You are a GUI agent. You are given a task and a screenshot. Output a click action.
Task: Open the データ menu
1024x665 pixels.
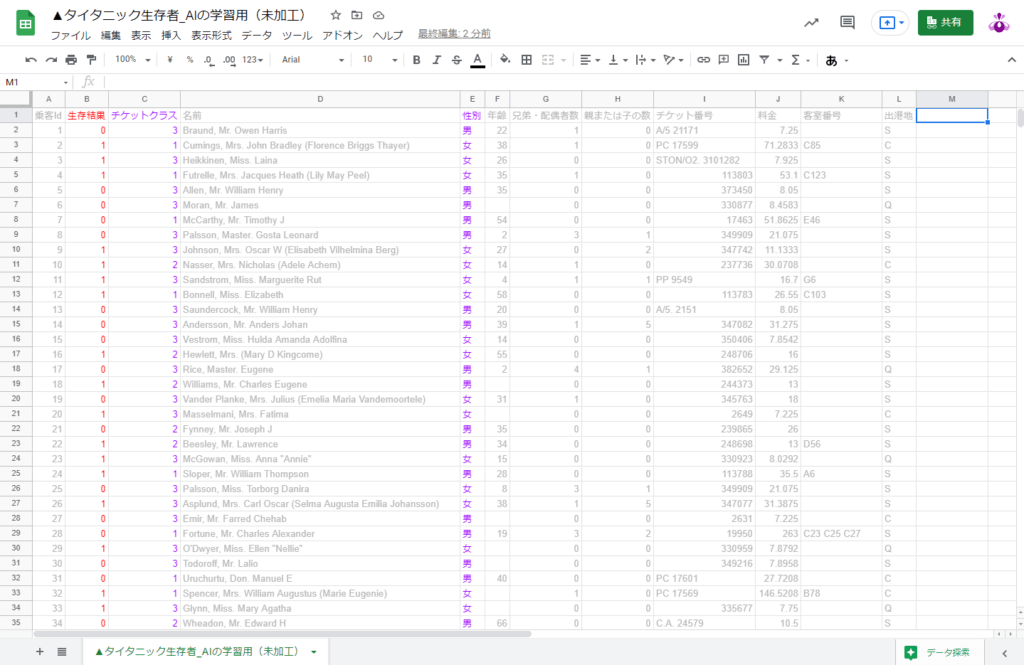256,35
